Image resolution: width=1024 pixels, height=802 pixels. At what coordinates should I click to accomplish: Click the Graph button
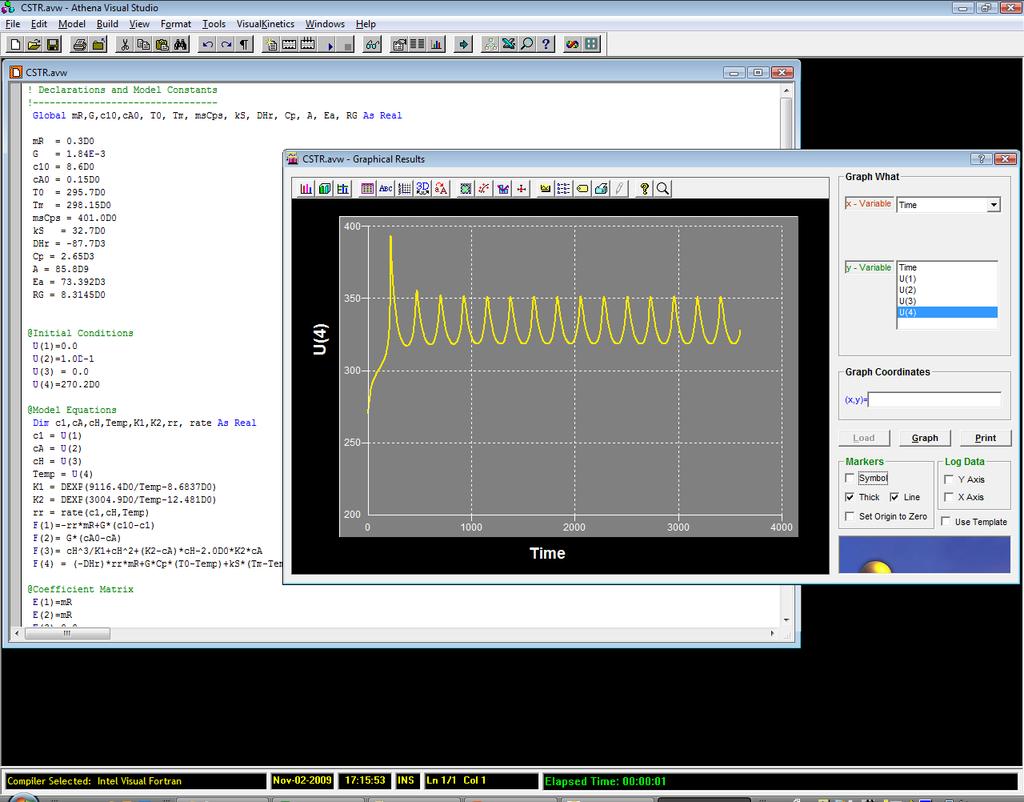(x=924, y=438)
